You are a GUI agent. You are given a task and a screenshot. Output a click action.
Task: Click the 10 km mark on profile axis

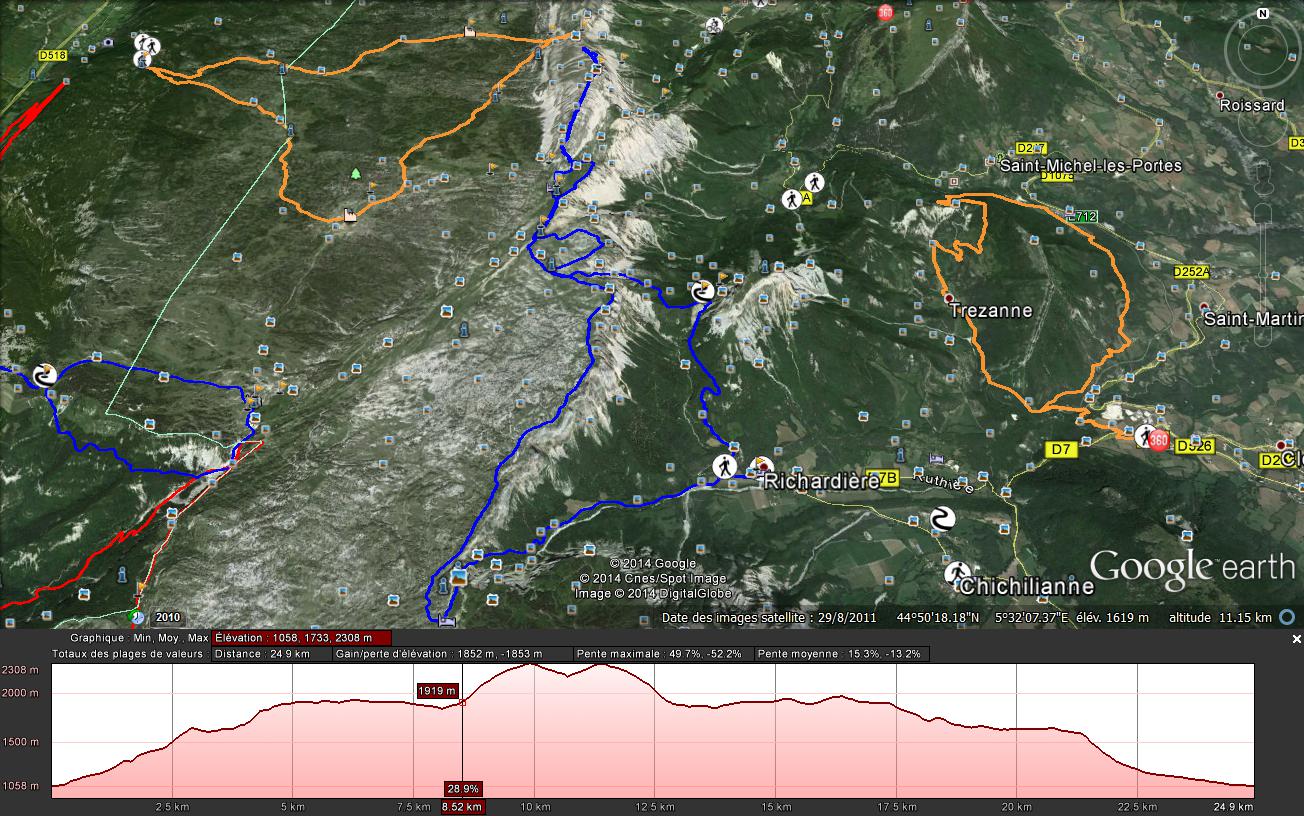coord(535,806)
